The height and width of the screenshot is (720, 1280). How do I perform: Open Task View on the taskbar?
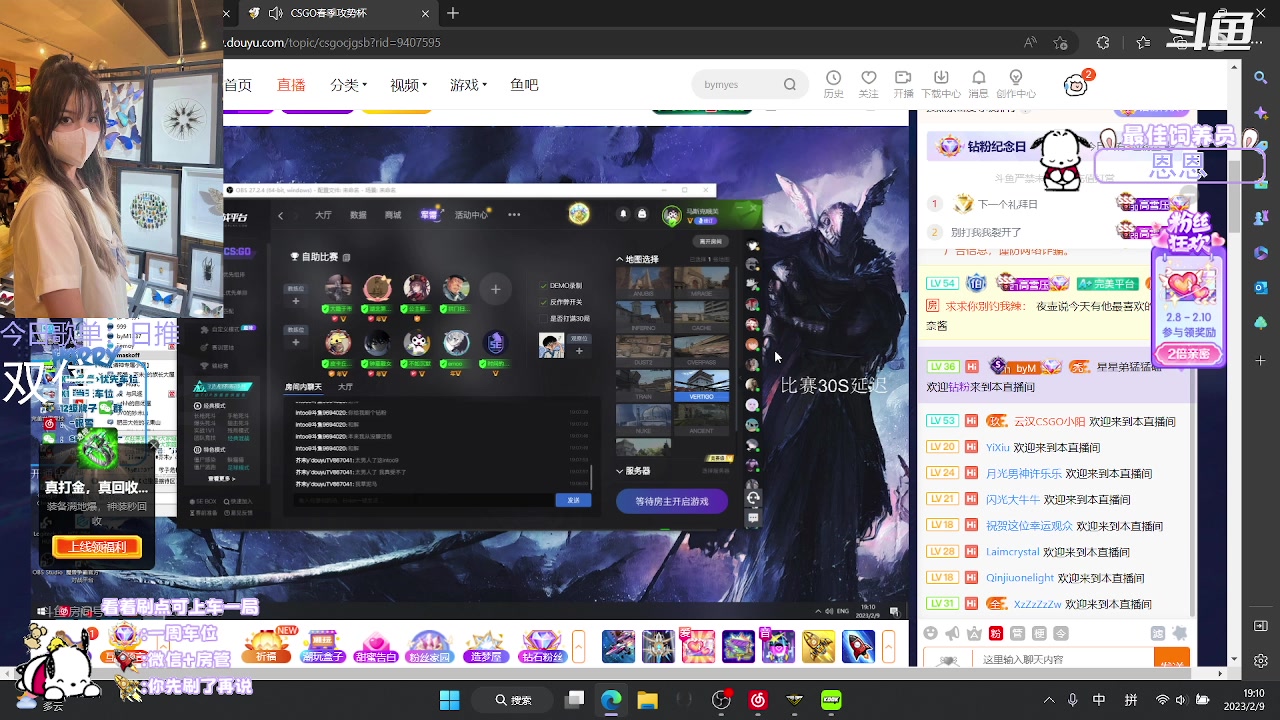pyautogui.click(x=574, y=700)
